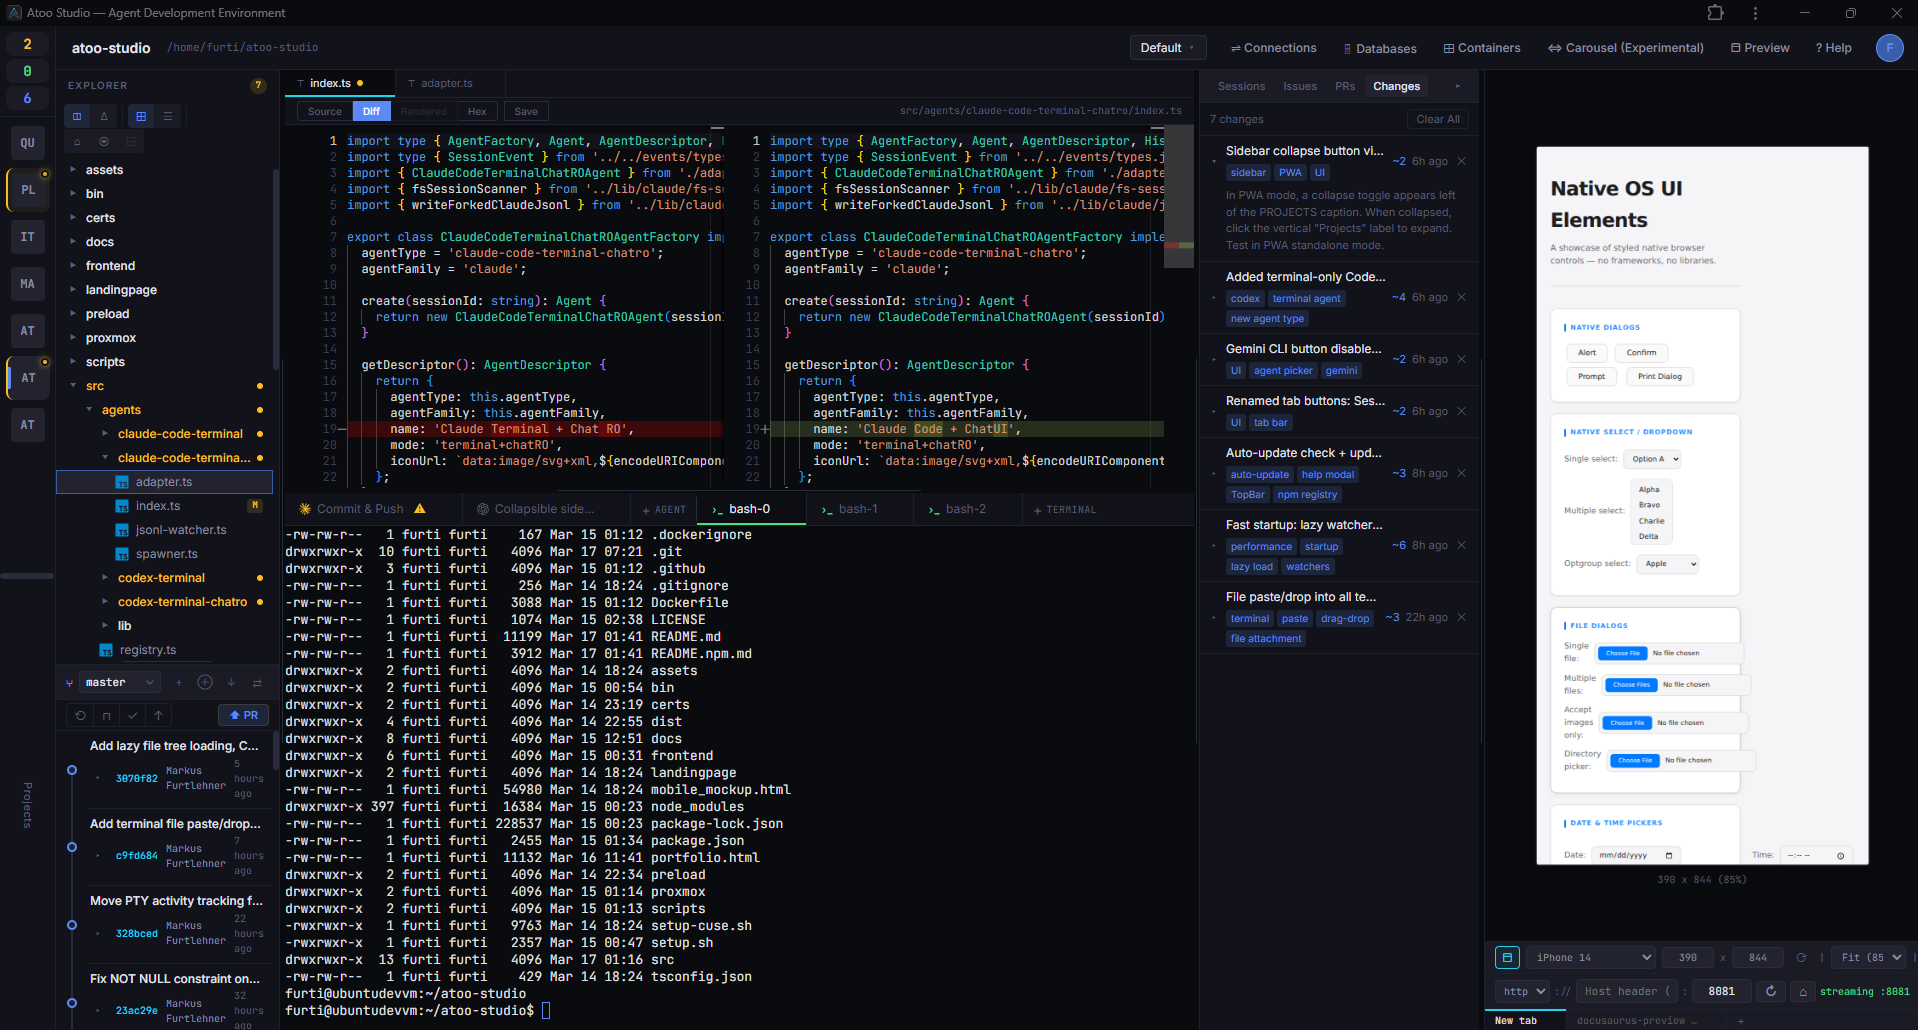The image size is (1918, 1030).
Task: Click Clear All in the Changes panel
Action: (x=1437, y=119)
